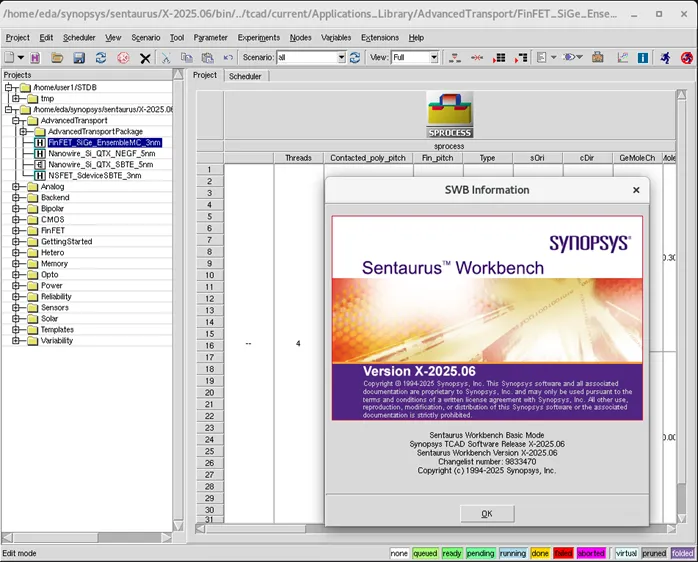Expand the FinFET folder
The image size is (698, 562).
[16, 231]
